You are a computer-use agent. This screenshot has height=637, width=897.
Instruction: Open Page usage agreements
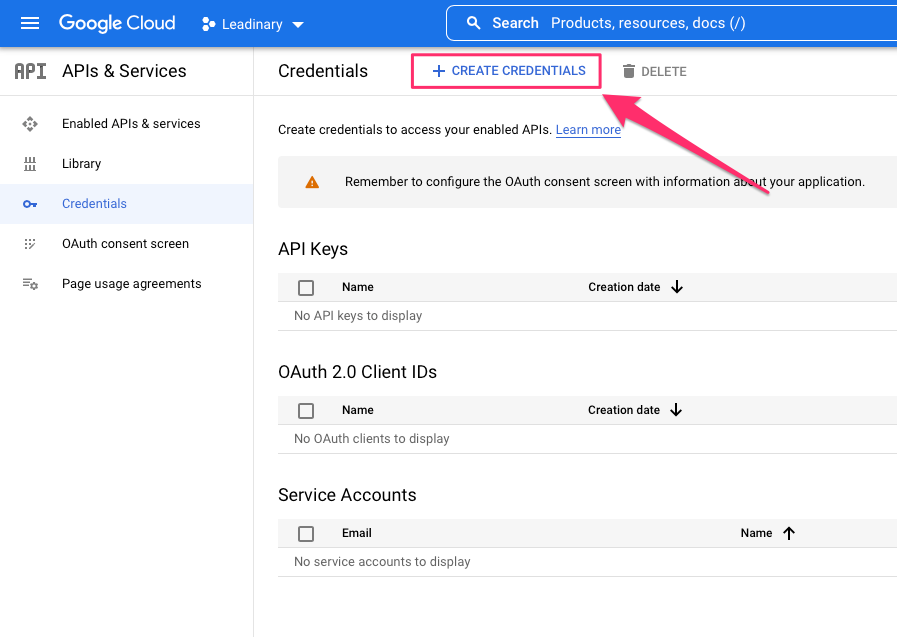coord(132,284)
